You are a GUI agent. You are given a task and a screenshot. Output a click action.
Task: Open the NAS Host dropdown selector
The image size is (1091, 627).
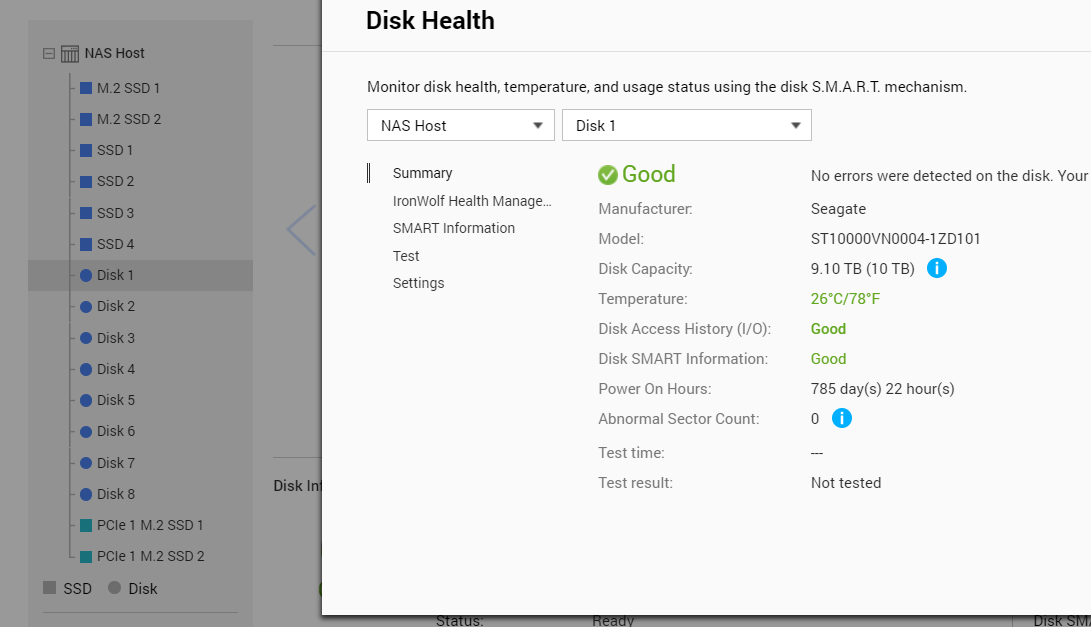click(x=460, y=125)
